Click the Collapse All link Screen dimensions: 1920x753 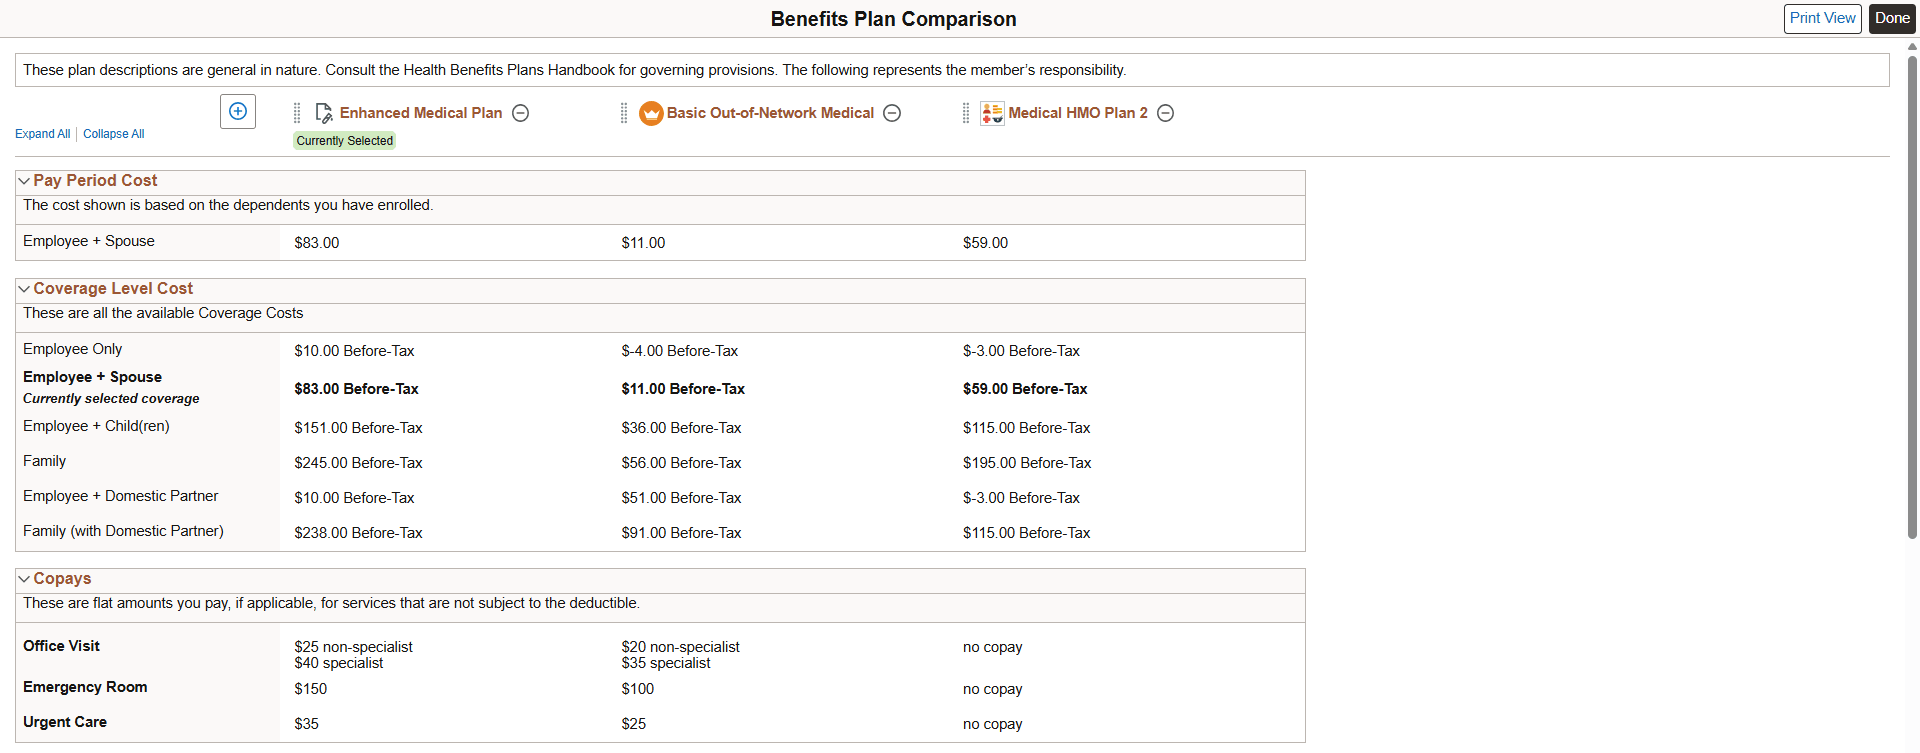tap(113, 134)
